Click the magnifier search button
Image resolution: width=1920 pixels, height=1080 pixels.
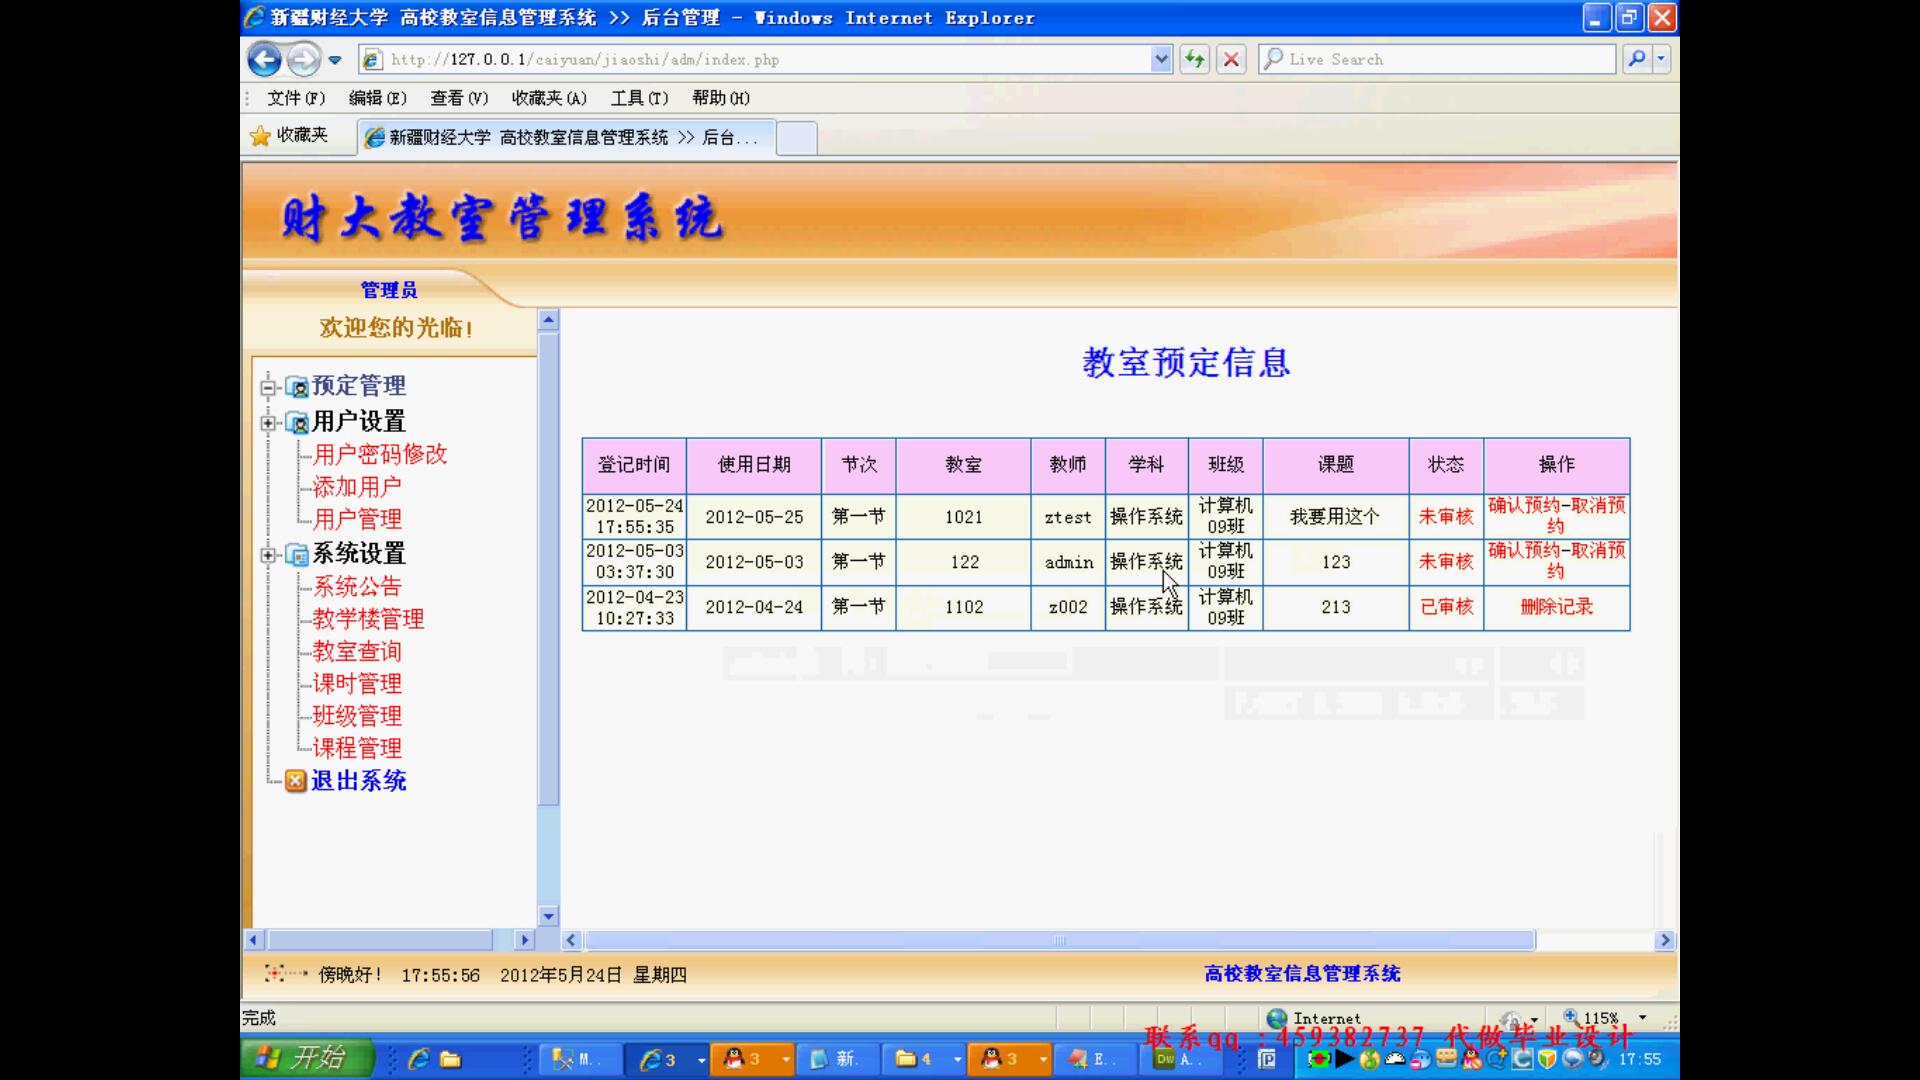click(1637, 58)
